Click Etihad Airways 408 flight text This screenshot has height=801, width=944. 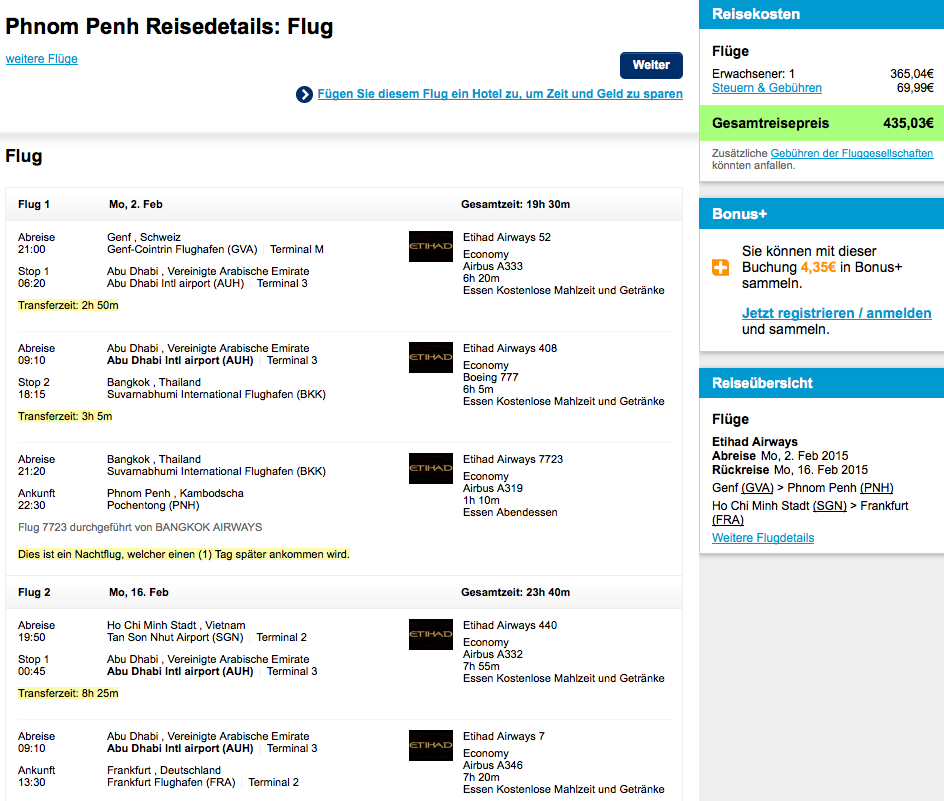[510, 348]
